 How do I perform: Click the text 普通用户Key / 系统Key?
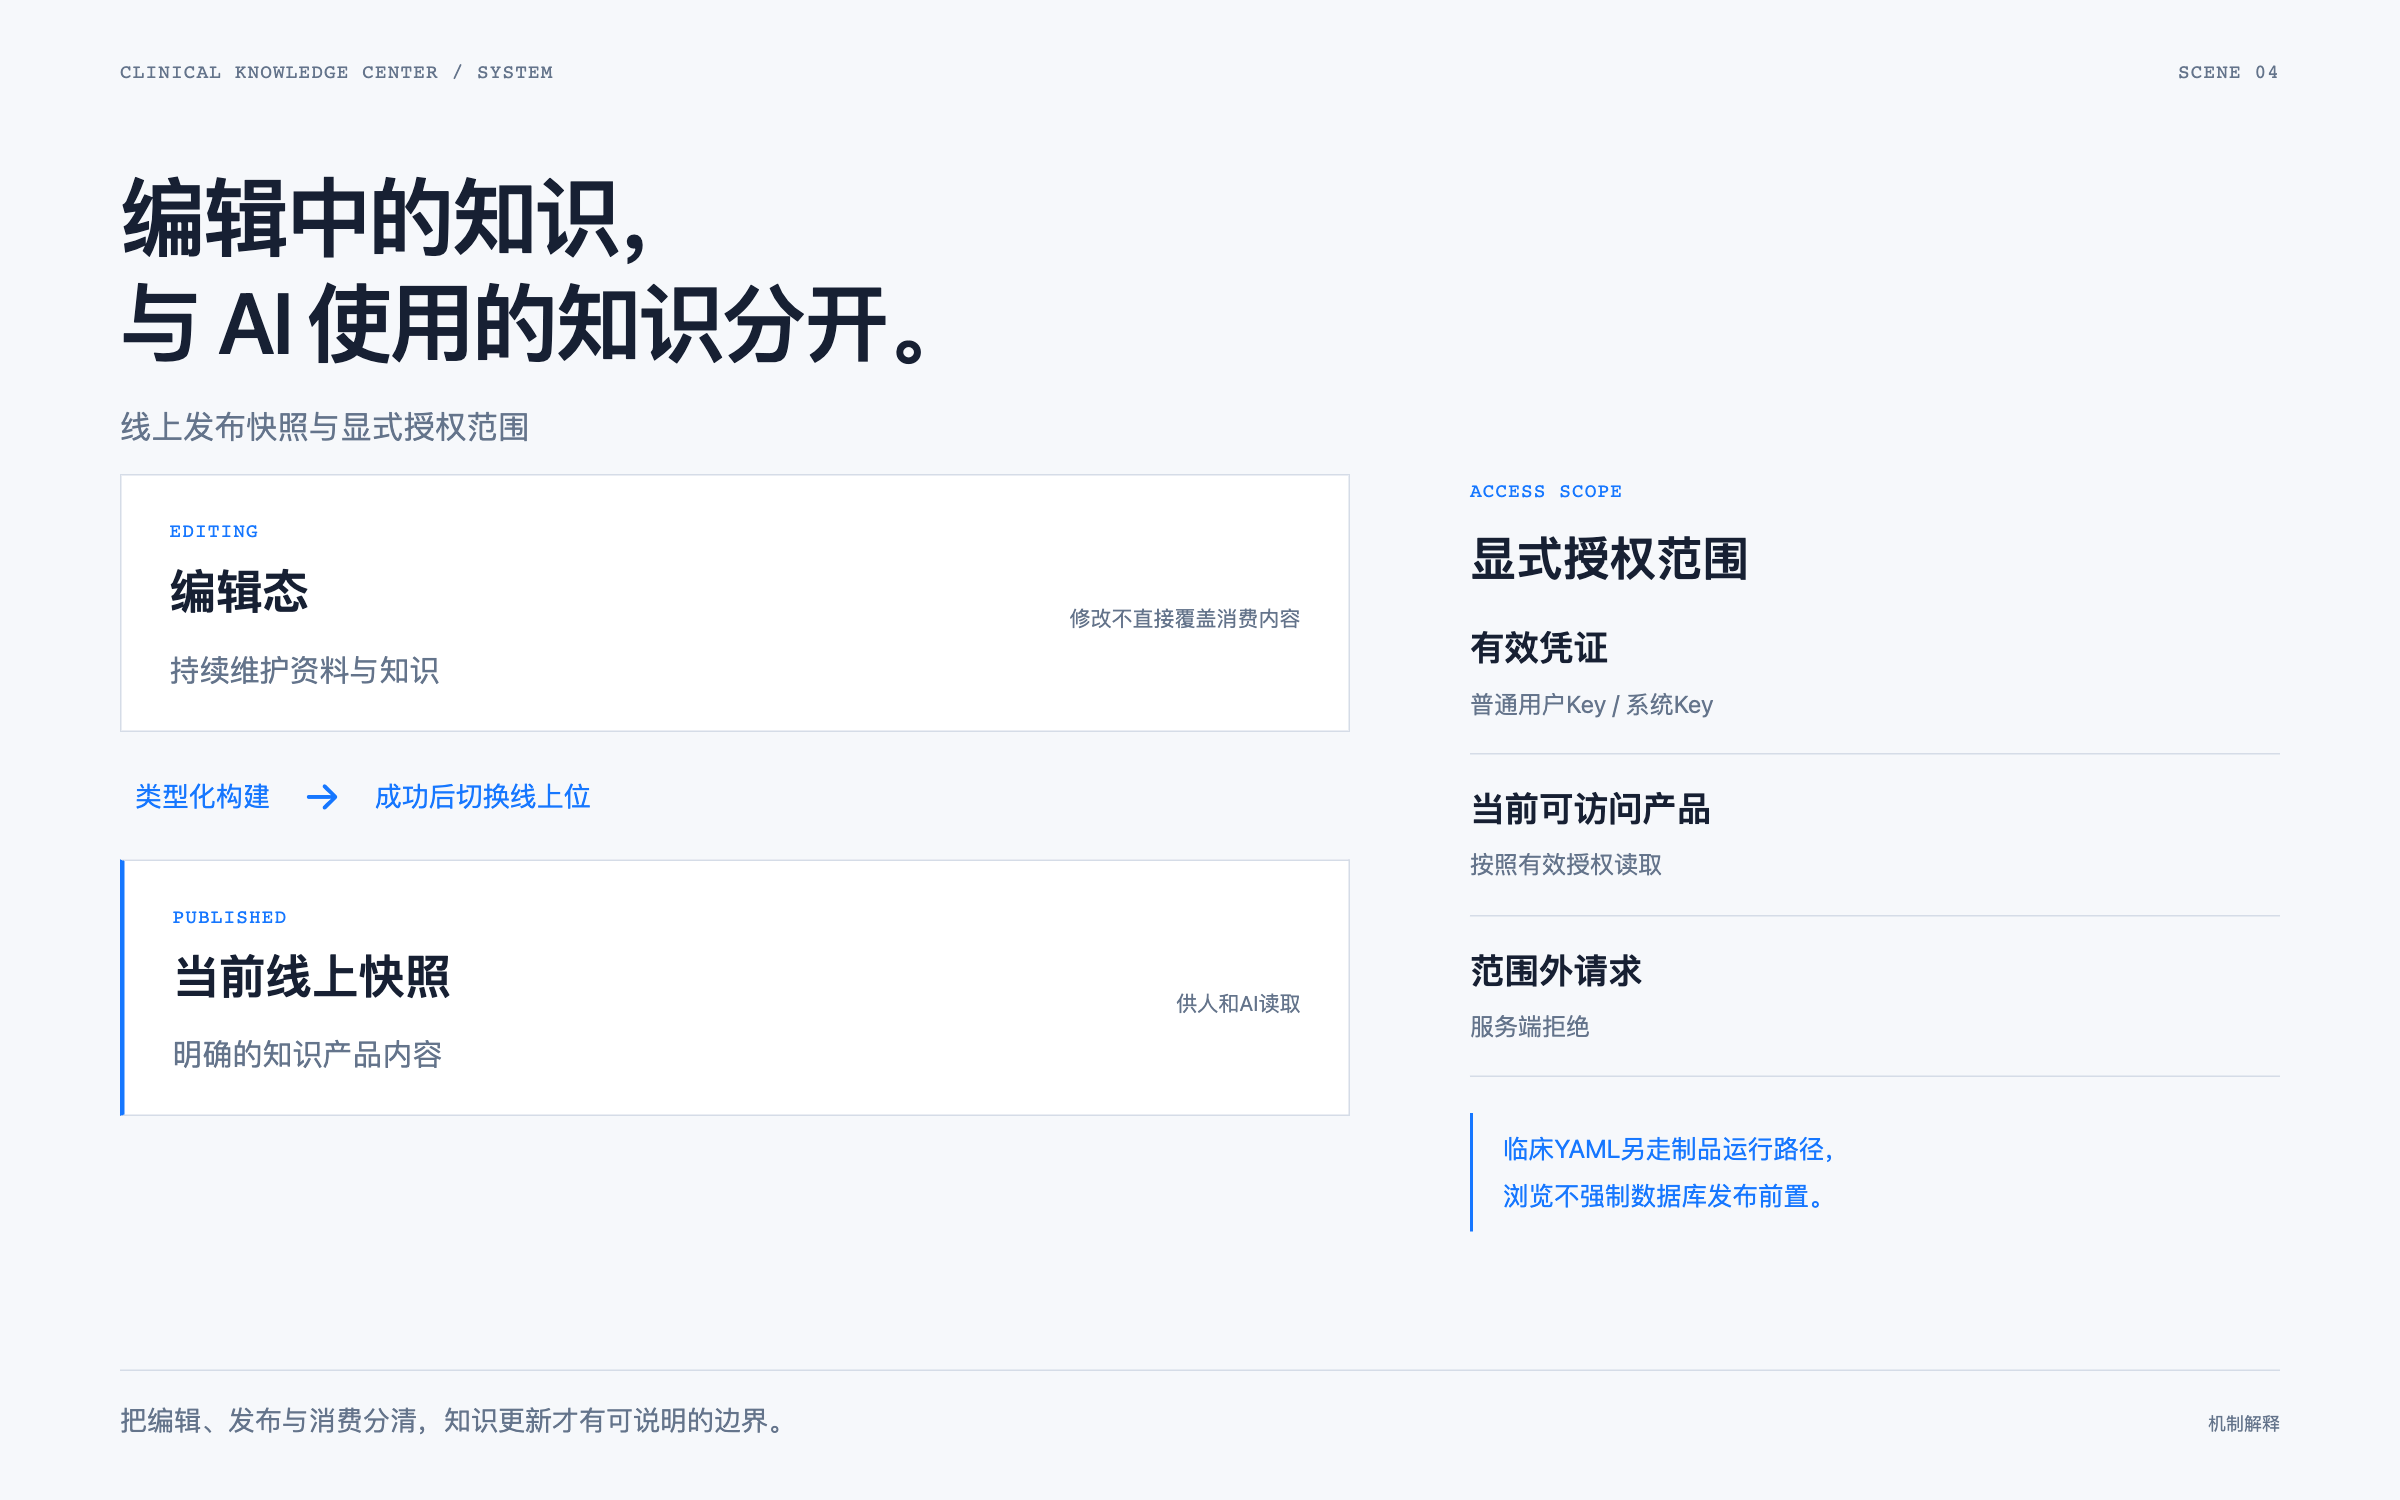(x=1592, y=705)
